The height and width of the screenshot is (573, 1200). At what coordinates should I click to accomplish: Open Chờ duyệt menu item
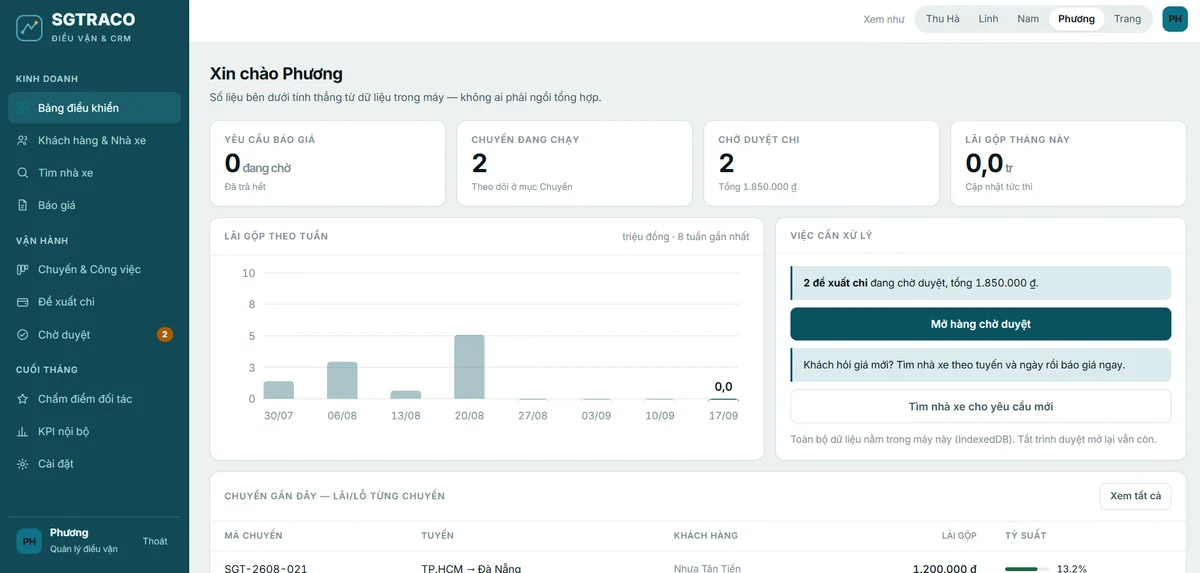coord(94,334)
